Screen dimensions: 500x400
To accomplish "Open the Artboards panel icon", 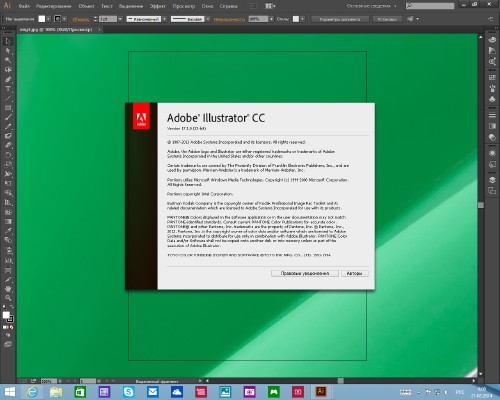I will (x=492, y=191).
